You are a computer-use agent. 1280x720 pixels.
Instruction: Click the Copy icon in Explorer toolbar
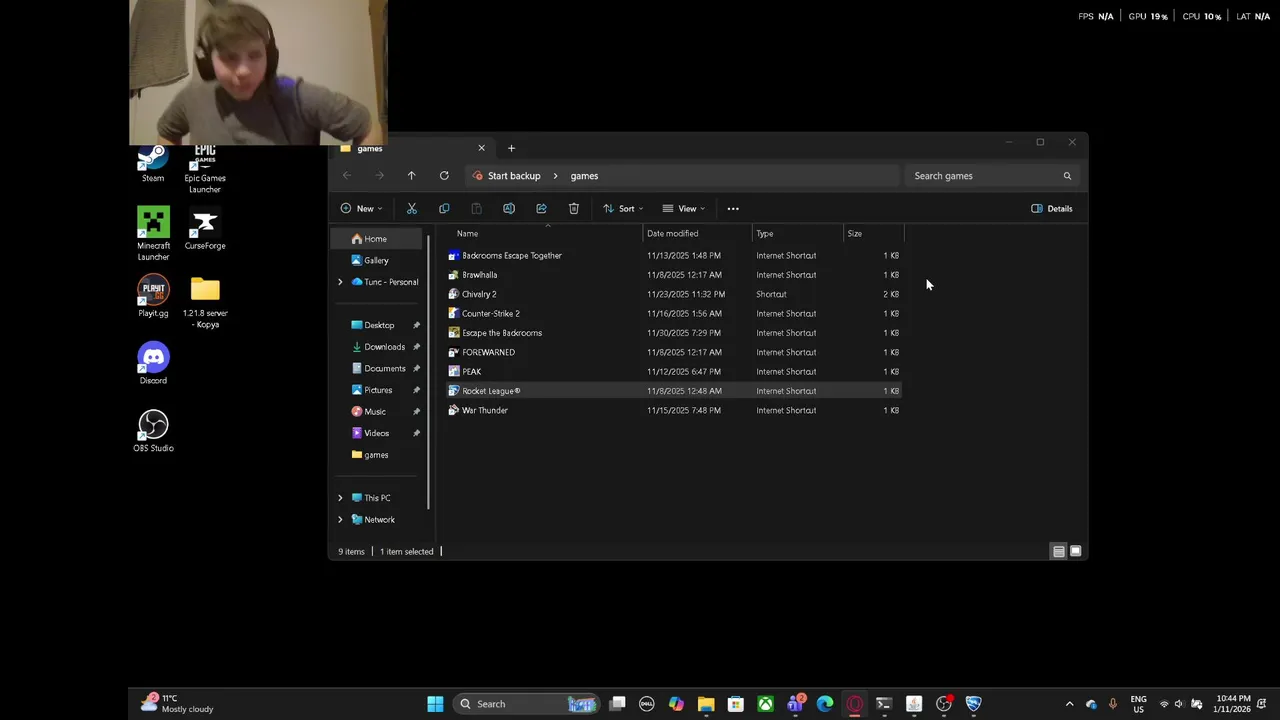click(444, 209)
